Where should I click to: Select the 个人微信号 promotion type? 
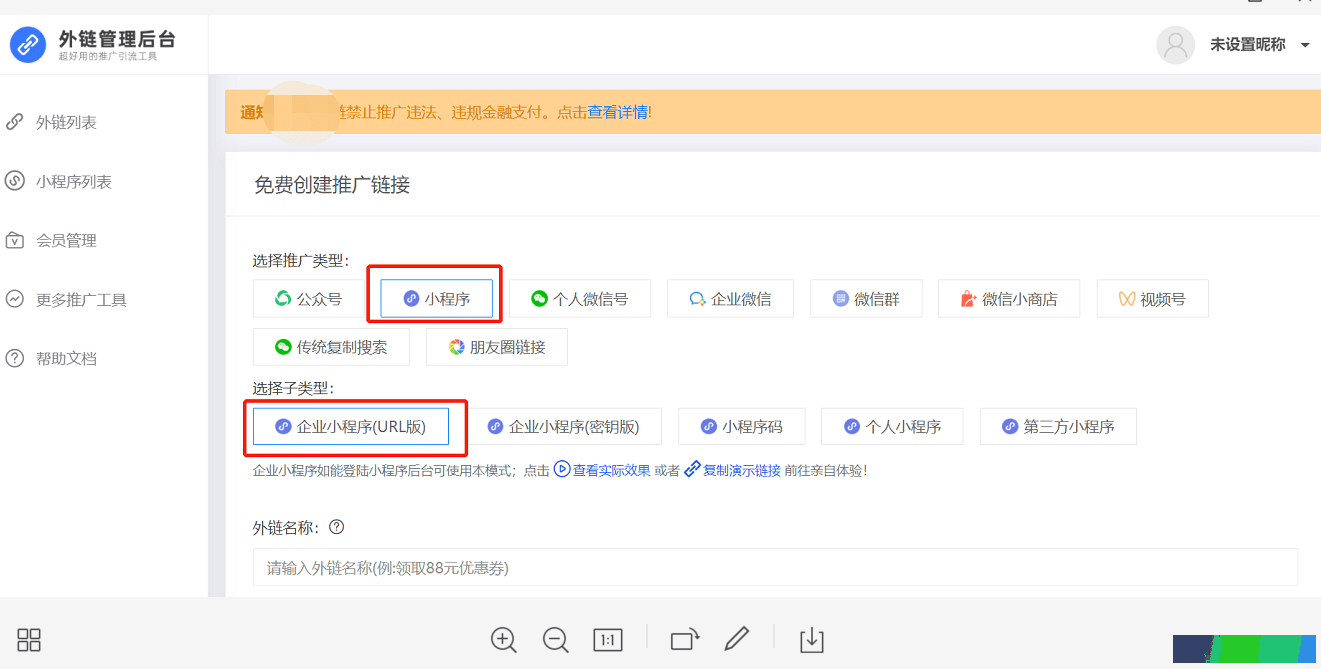click(580, 298)
